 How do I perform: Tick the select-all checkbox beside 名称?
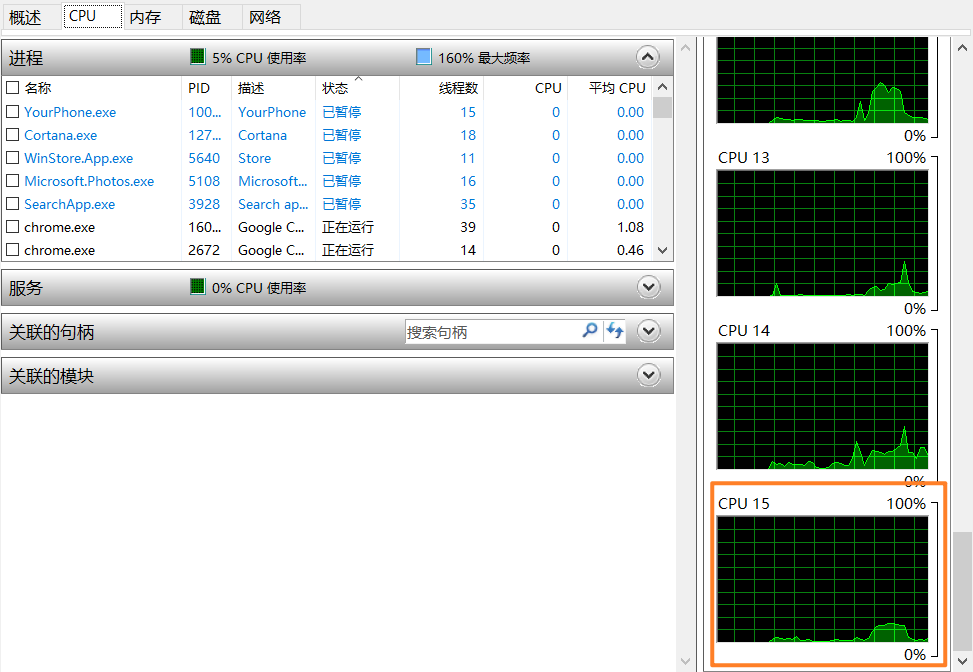[12, 87]
